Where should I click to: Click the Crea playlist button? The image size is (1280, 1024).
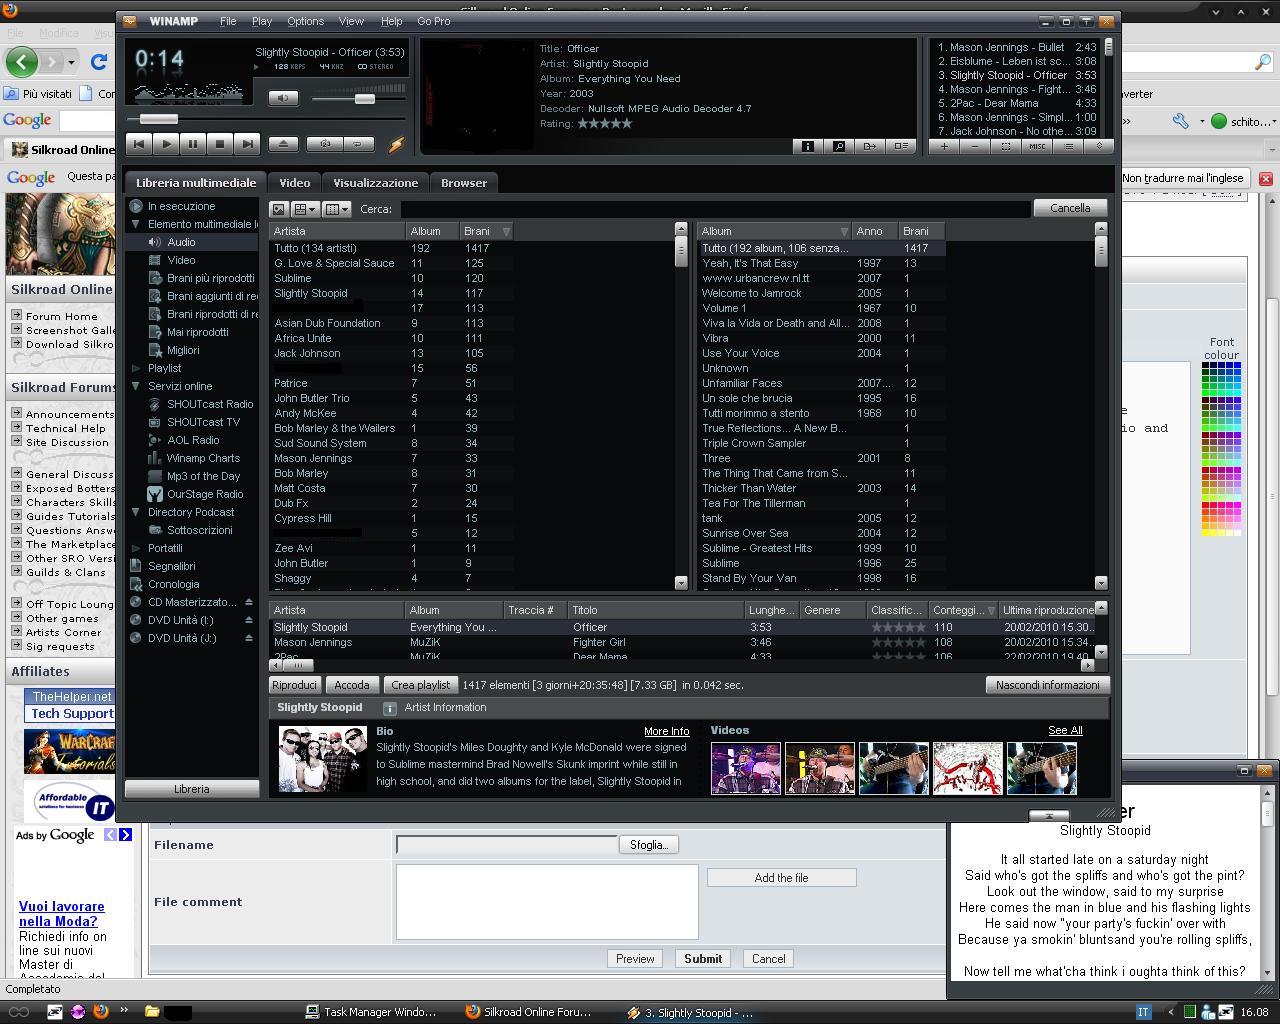point(420,685)
